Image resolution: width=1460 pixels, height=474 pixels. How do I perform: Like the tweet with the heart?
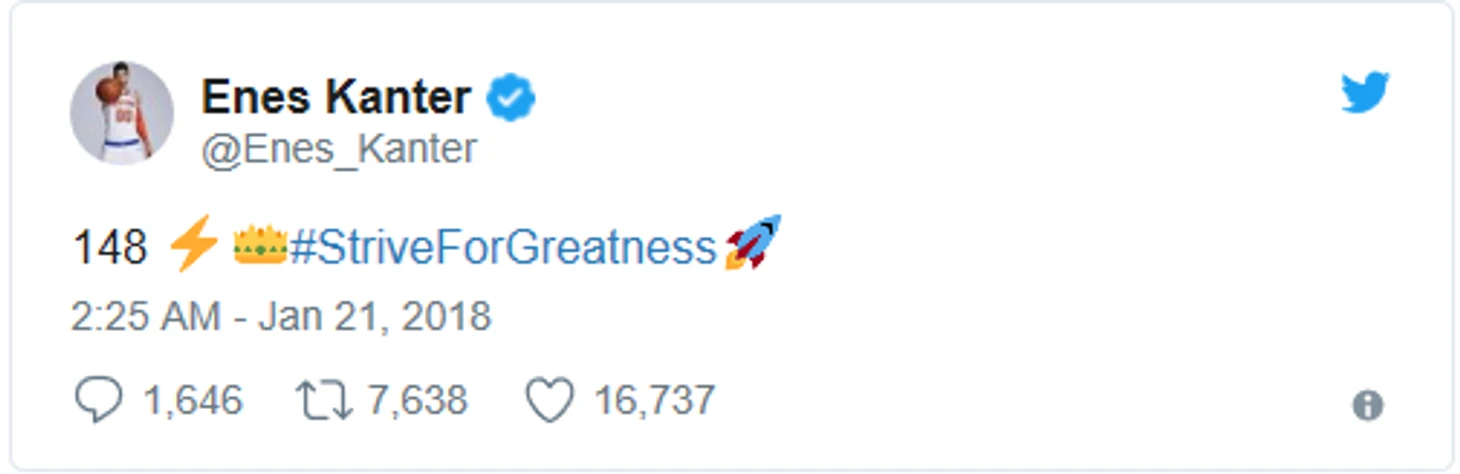click(550, 400)
